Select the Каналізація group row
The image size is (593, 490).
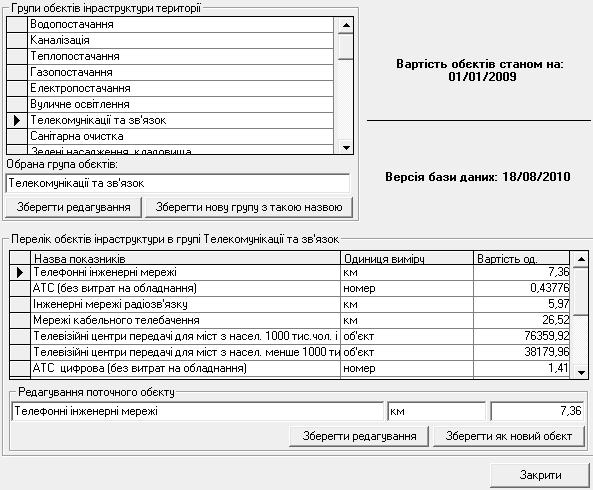pyautogui.click(x=181, y=40)
